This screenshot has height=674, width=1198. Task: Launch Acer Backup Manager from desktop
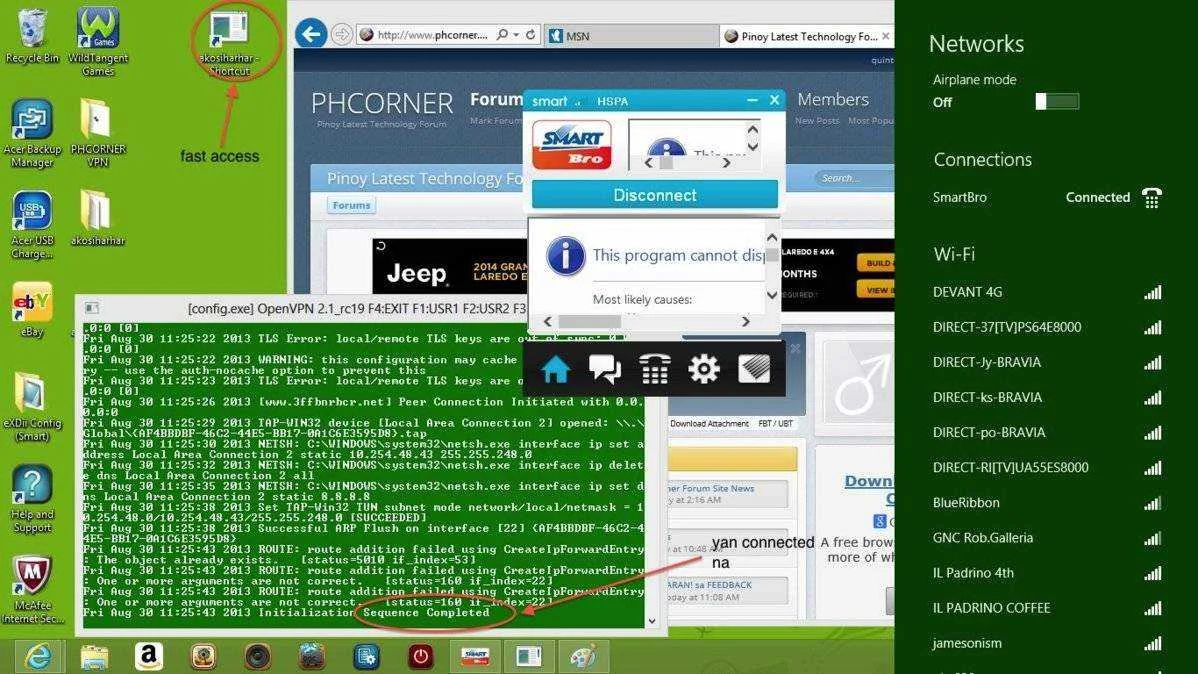pos(32,134)
